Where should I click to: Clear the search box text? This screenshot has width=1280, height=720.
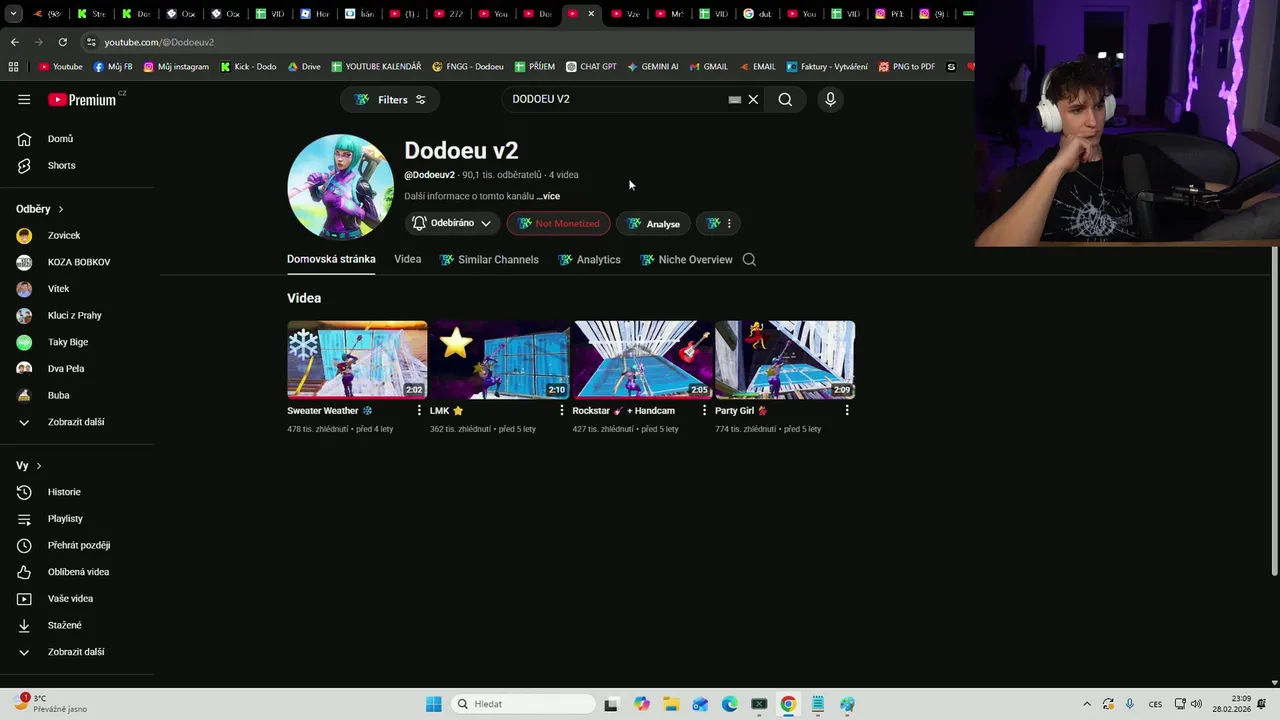754,99
